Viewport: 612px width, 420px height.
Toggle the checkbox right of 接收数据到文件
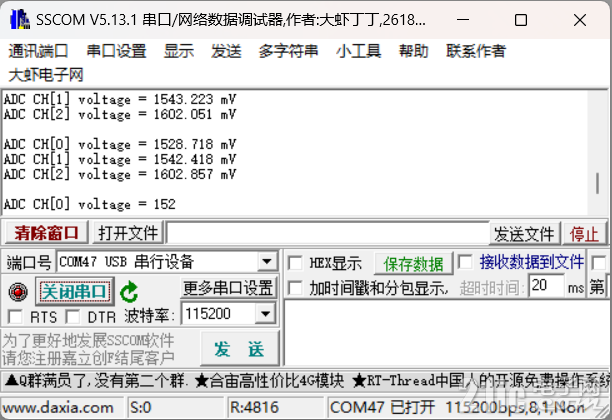pyautogui.click(x=599, y=262)
